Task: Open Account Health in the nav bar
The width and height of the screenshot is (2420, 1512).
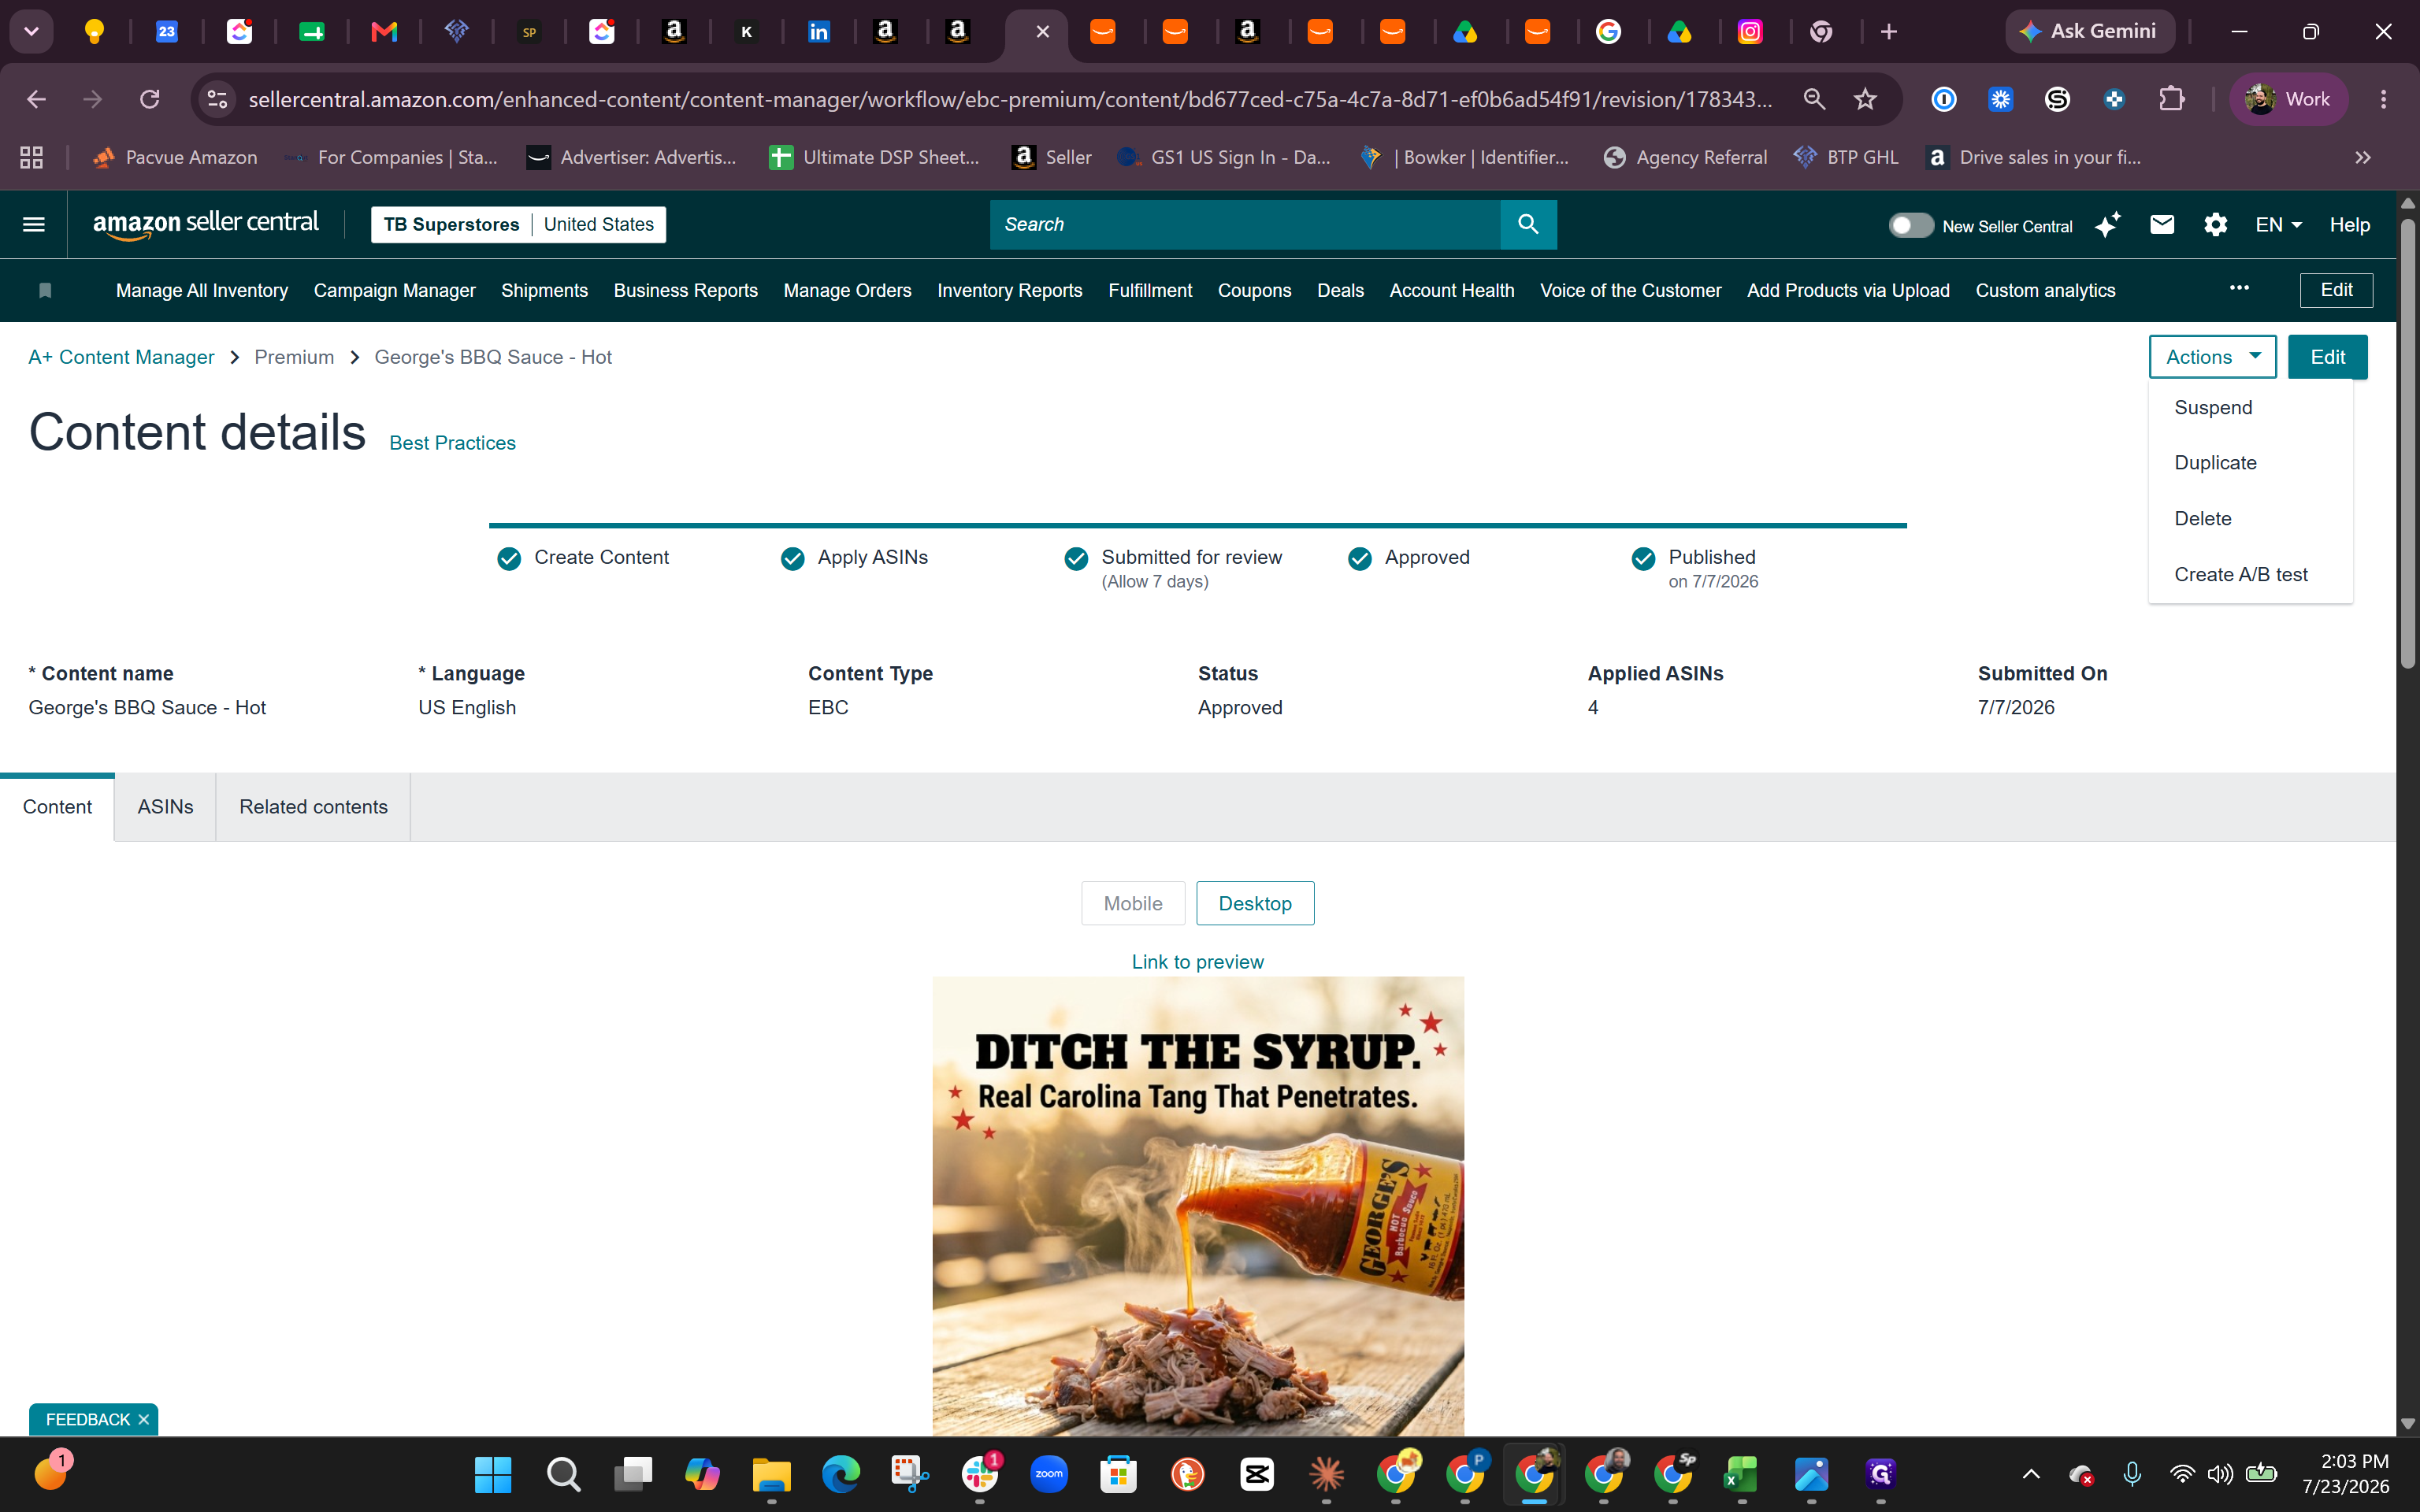Action: click(x=1451, y=291)
